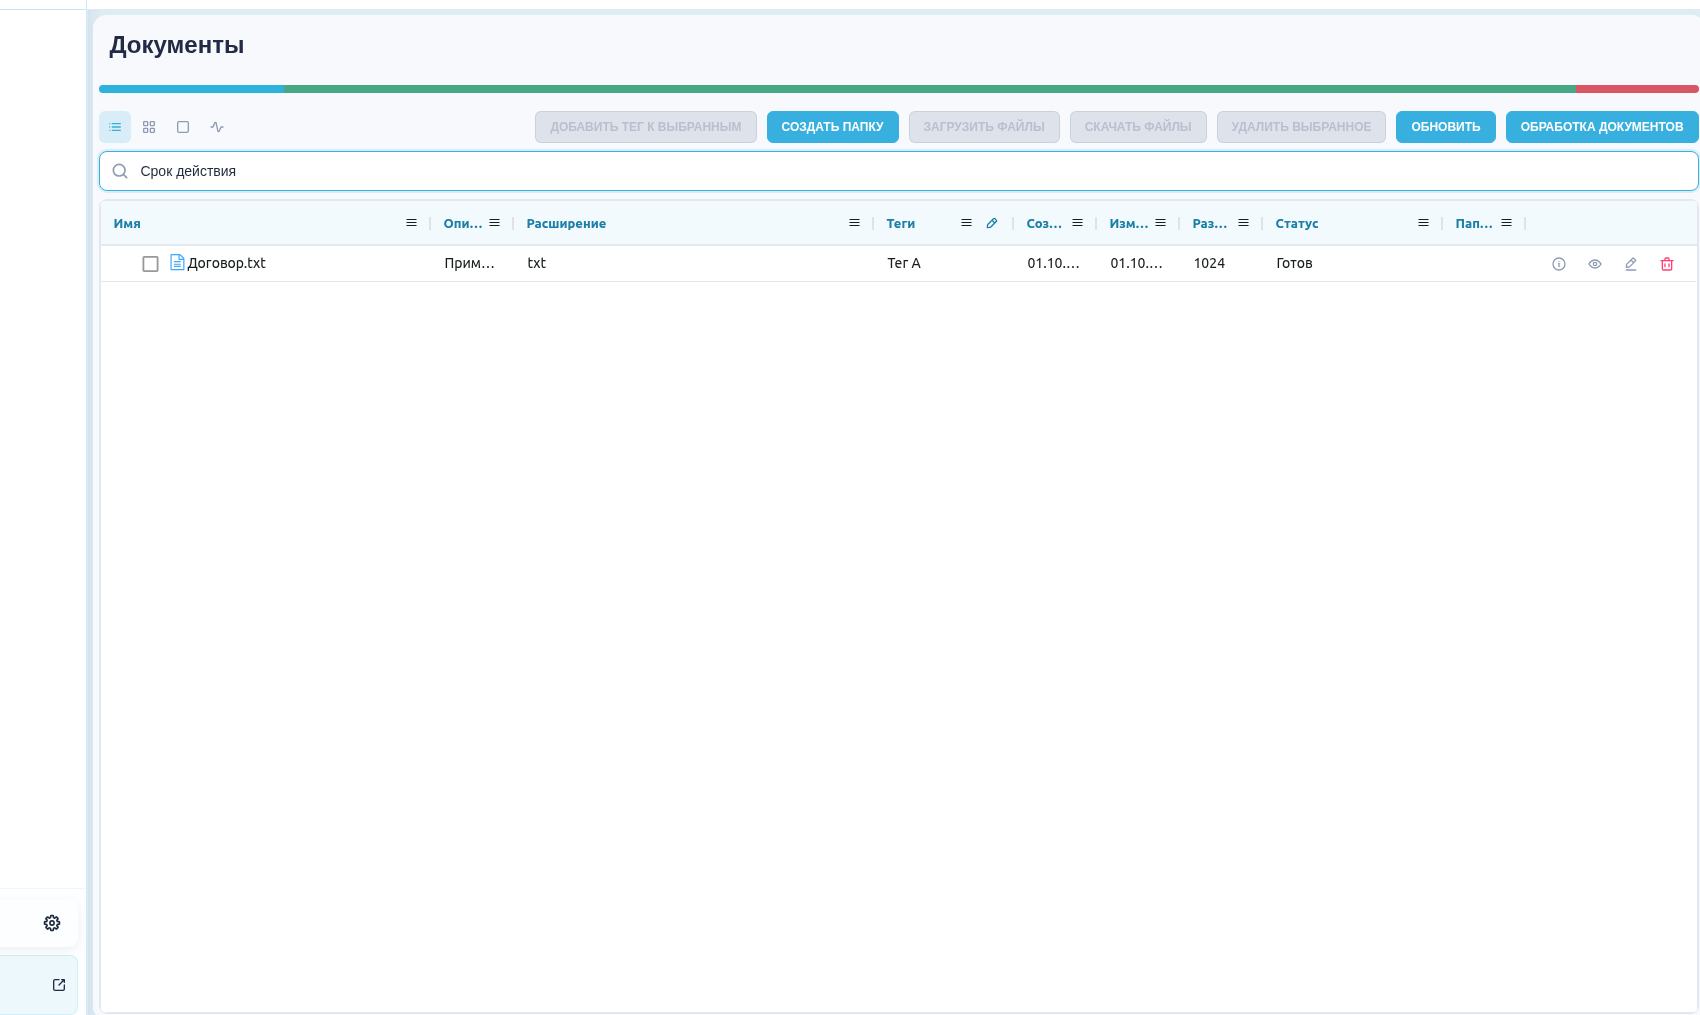
Task: Open the Пап… column menu
Action: point(1506,223)
